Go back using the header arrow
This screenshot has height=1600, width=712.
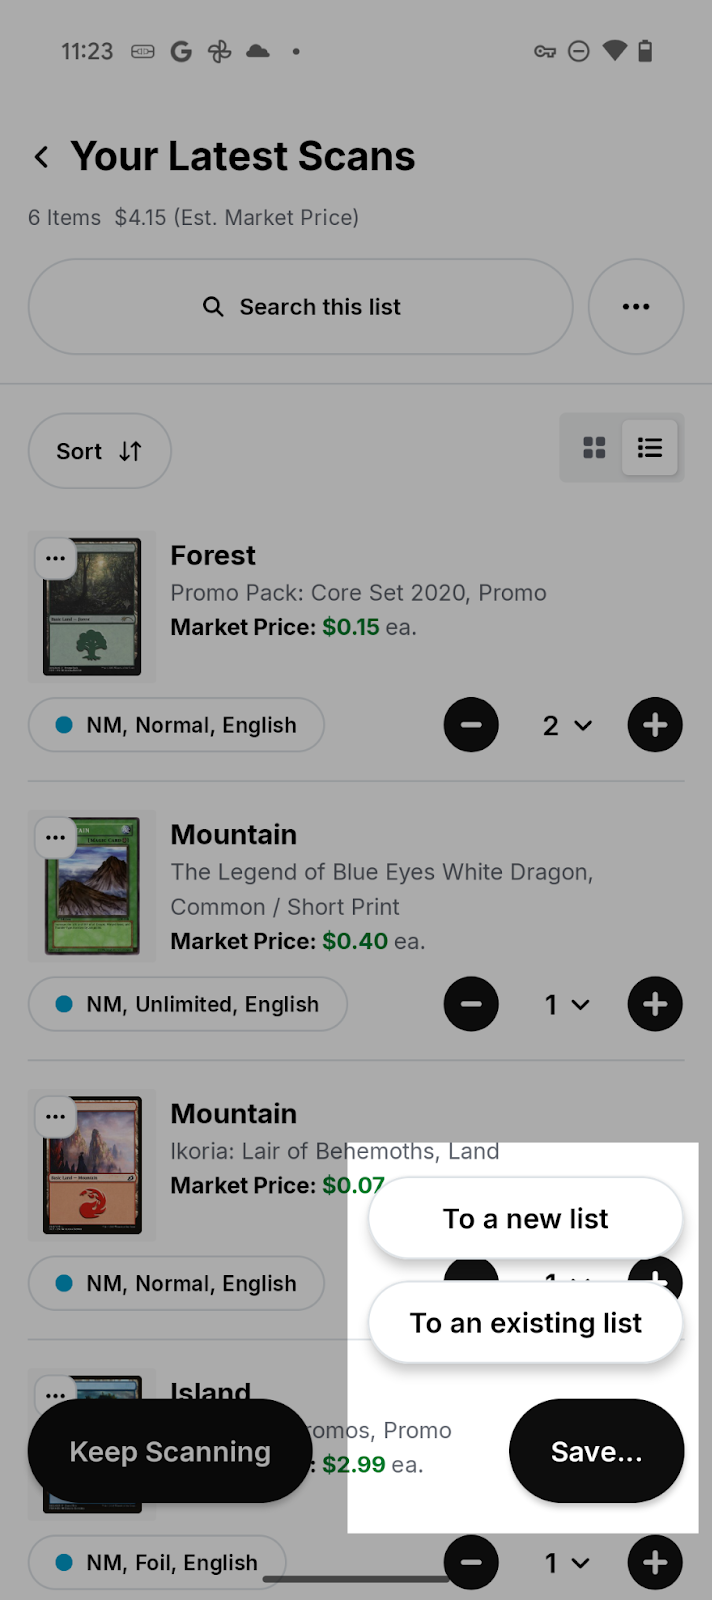coord(41,157)
